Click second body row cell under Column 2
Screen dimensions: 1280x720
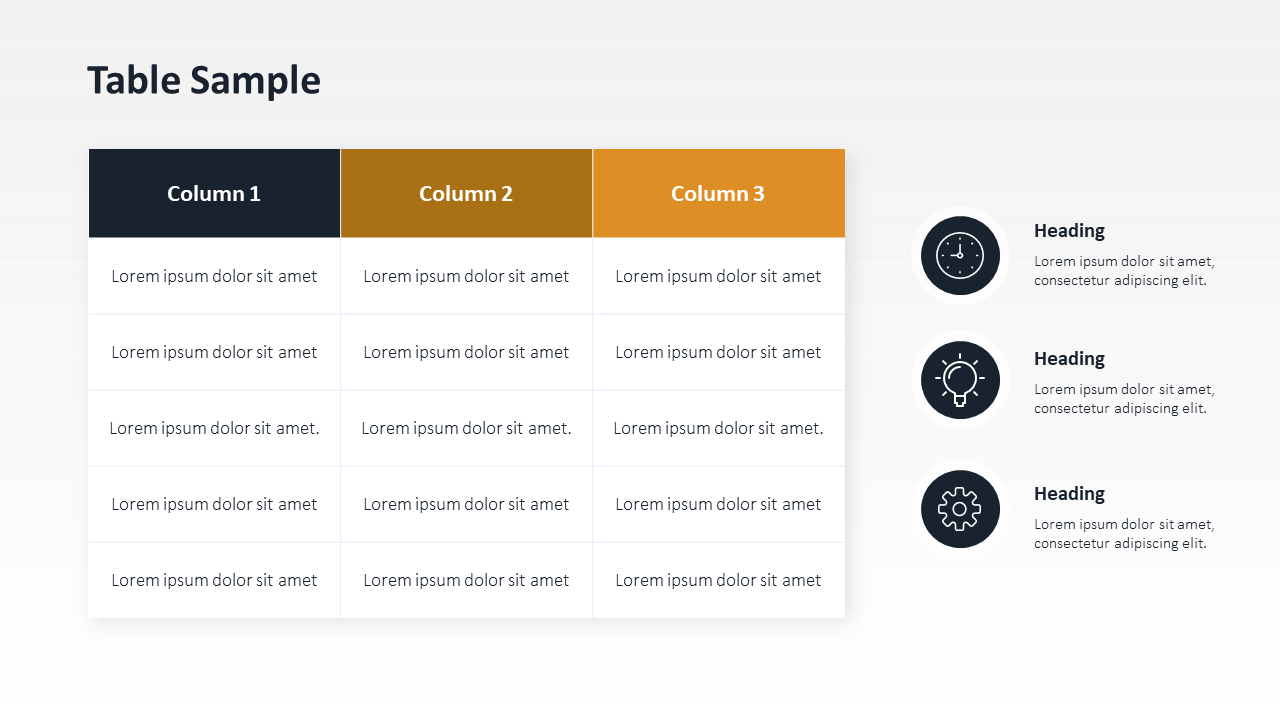point(466,352)
